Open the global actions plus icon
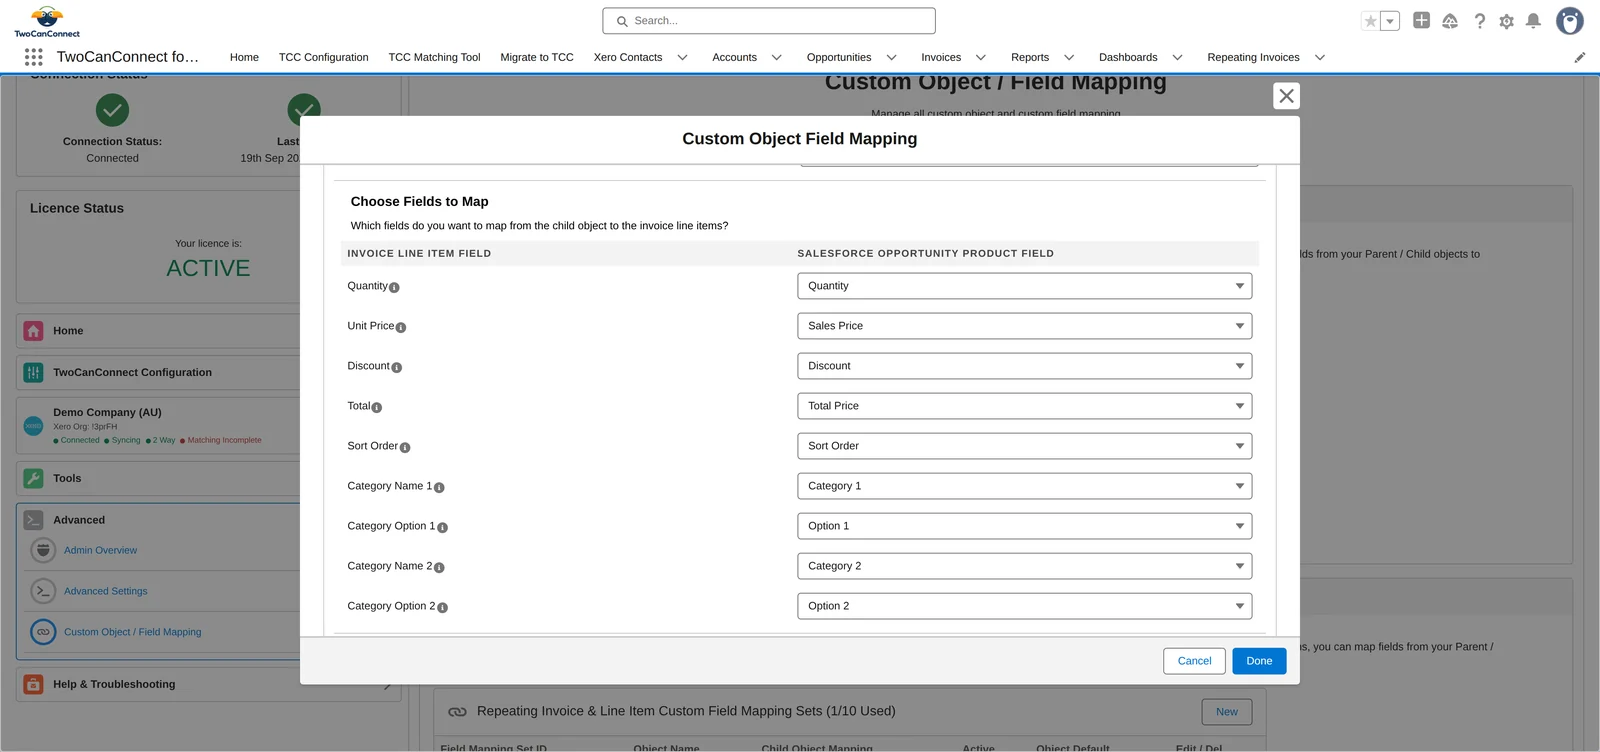Screen dimensions: 1600x752 (x=1421, y=20)
